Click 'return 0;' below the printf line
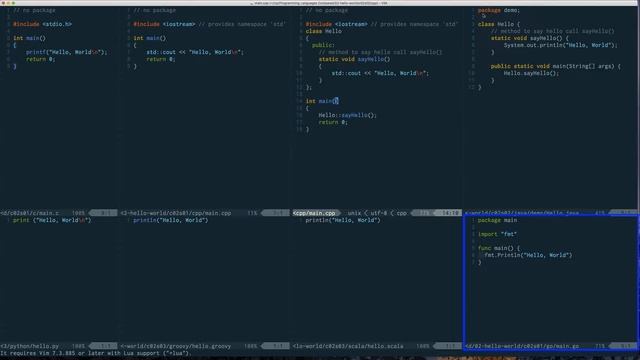 [x=40, y=59]
